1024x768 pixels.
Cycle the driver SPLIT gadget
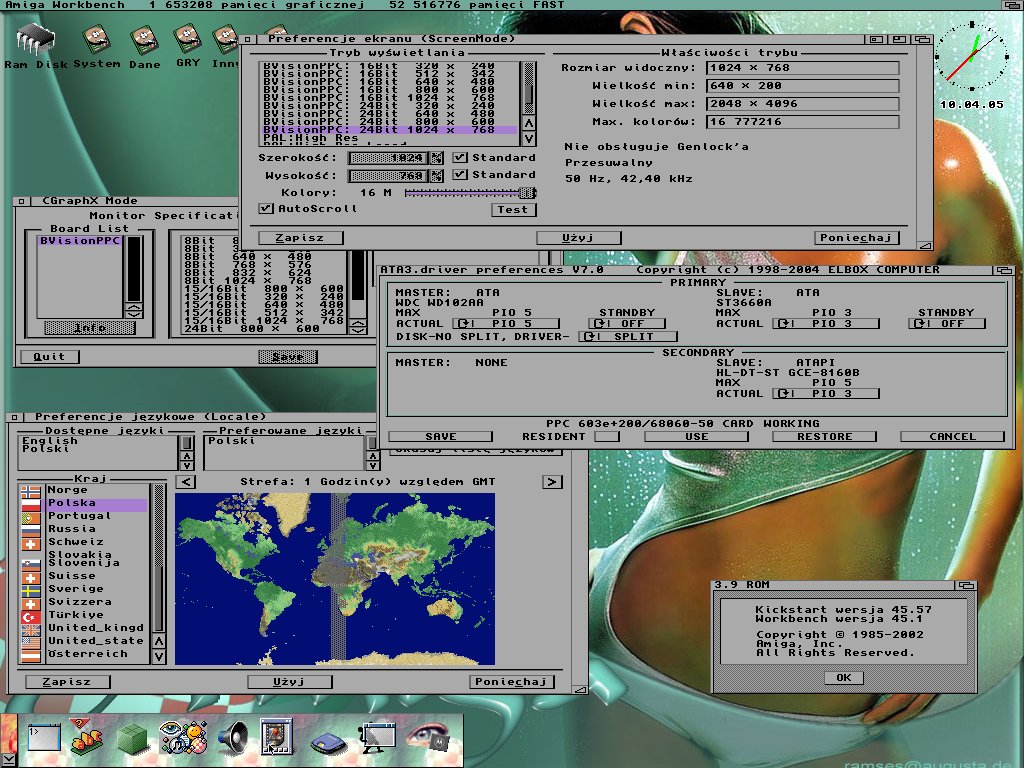[x=628, y=336]
